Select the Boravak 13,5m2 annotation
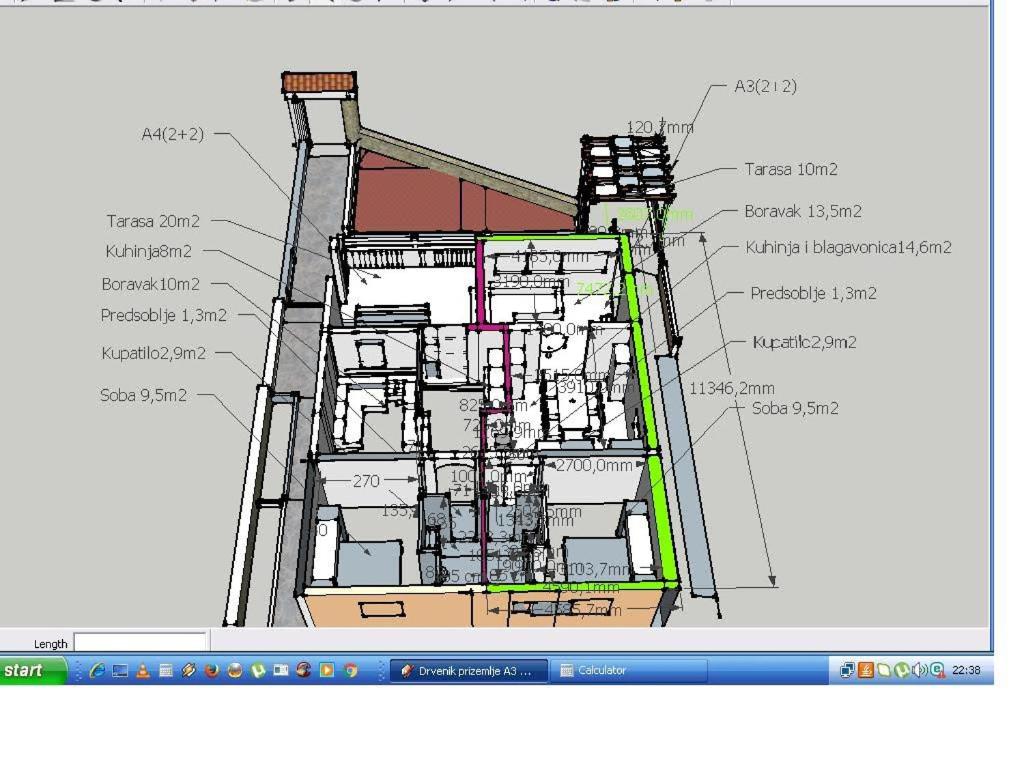1024x768 pixels. point(803,212)
